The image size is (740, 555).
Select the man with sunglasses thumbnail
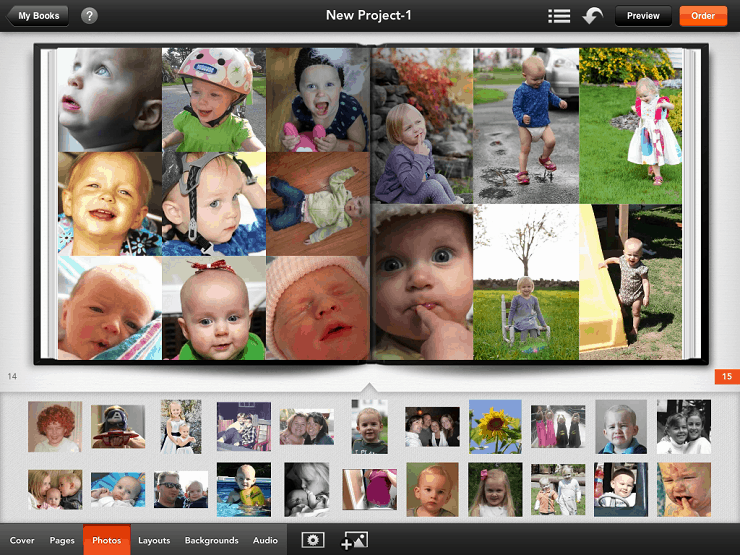(181, 489)
